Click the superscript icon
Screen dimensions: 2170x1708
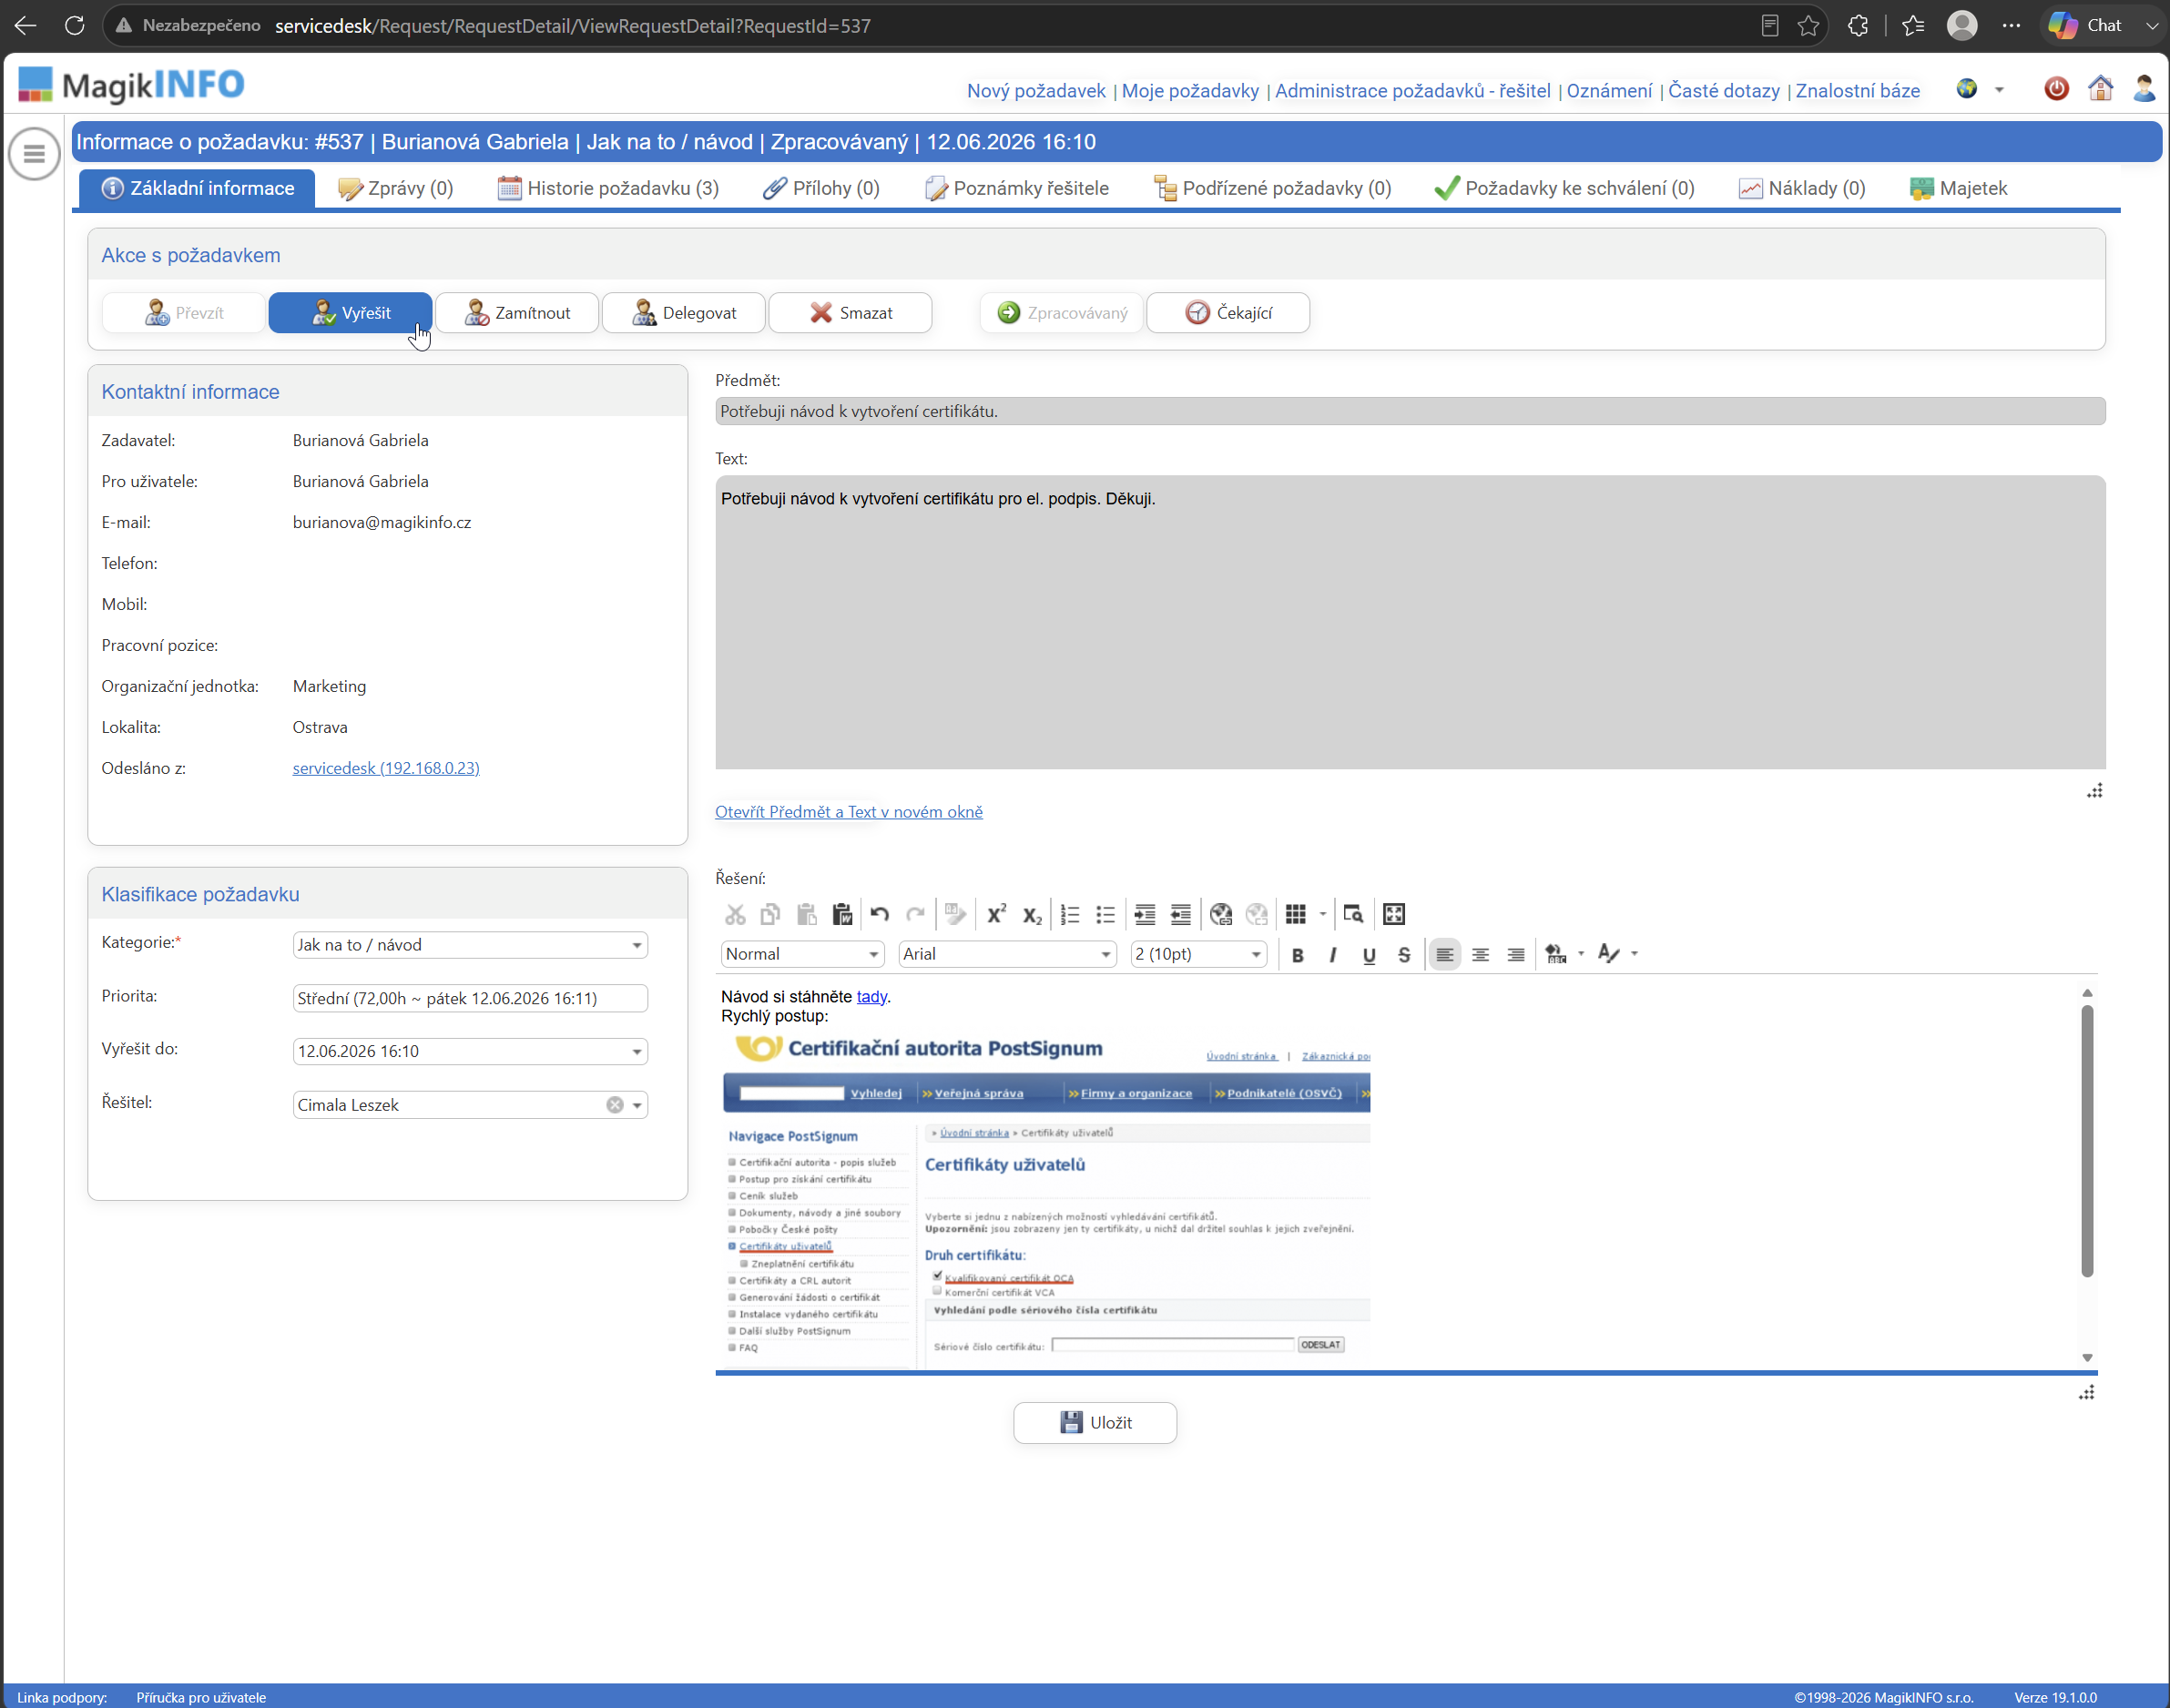[x=997, y=914]
